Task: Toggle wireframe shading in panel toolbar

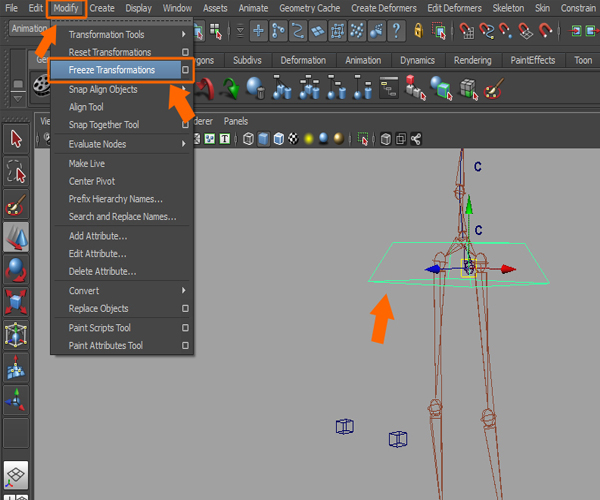Action: 248,139
